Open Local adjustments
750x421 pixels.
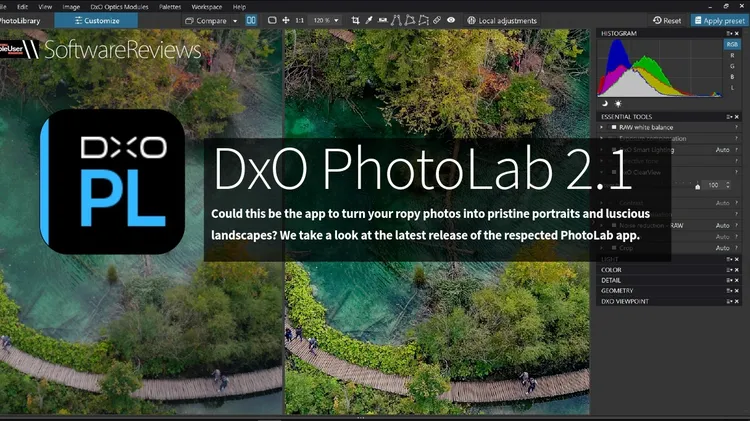502,21
